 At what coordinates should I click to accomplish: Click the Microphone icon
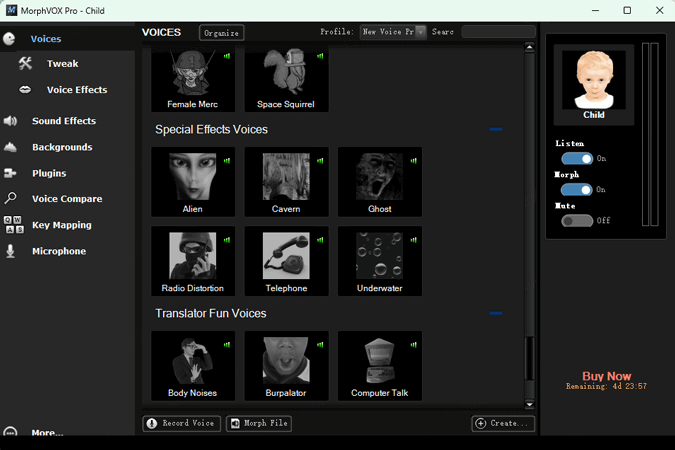point(10,251)
